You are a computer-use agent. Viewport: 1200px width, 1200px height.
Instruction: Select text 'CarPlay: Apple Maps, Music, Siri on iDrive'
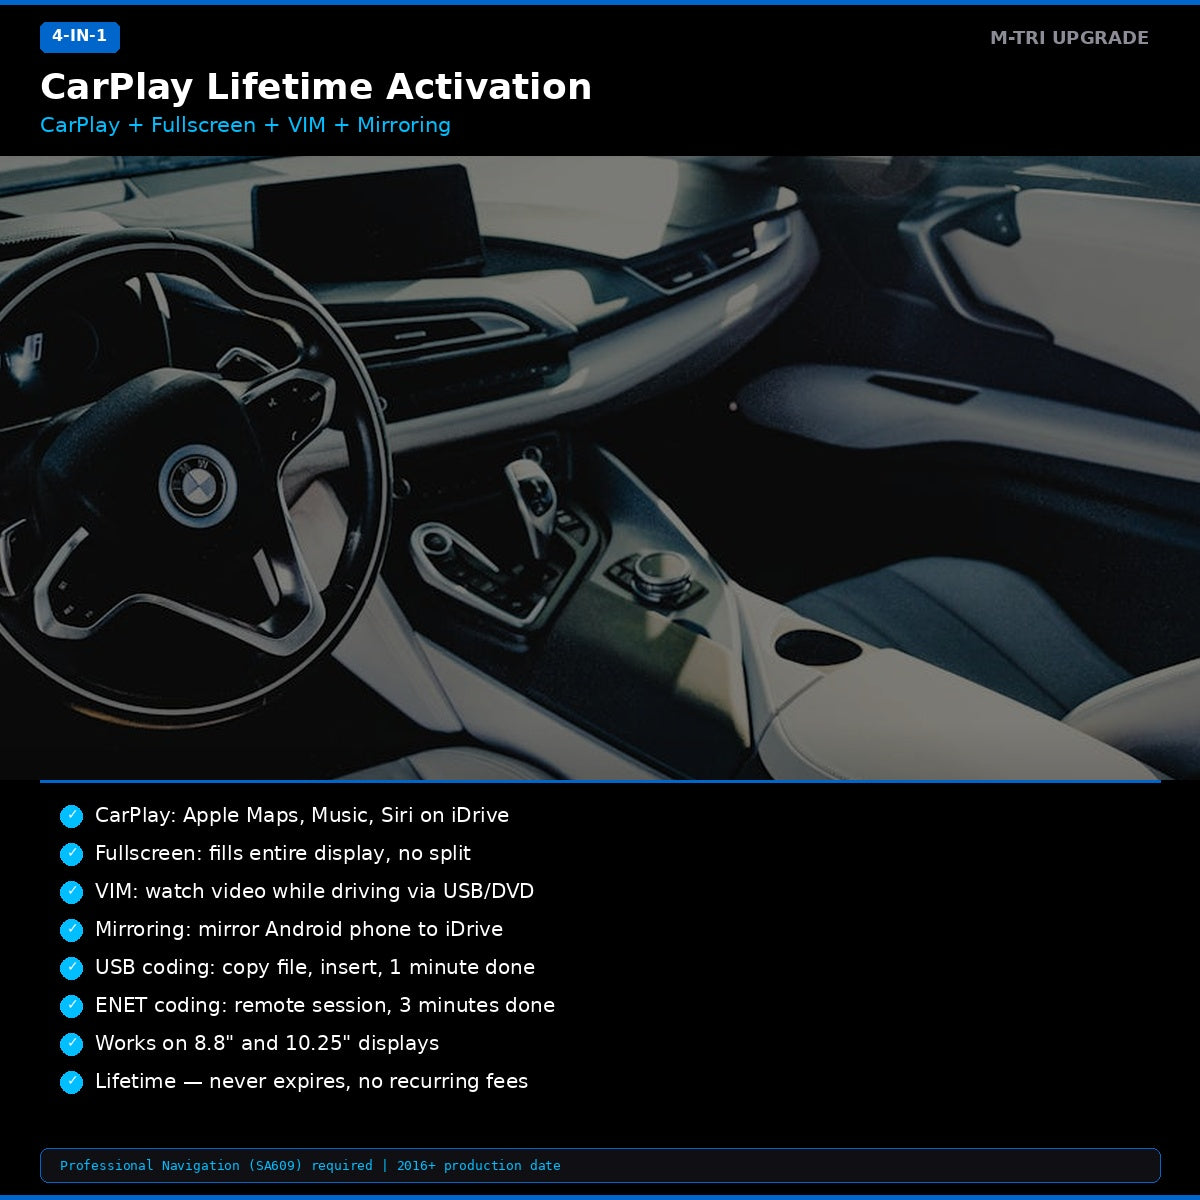(302, 815)
